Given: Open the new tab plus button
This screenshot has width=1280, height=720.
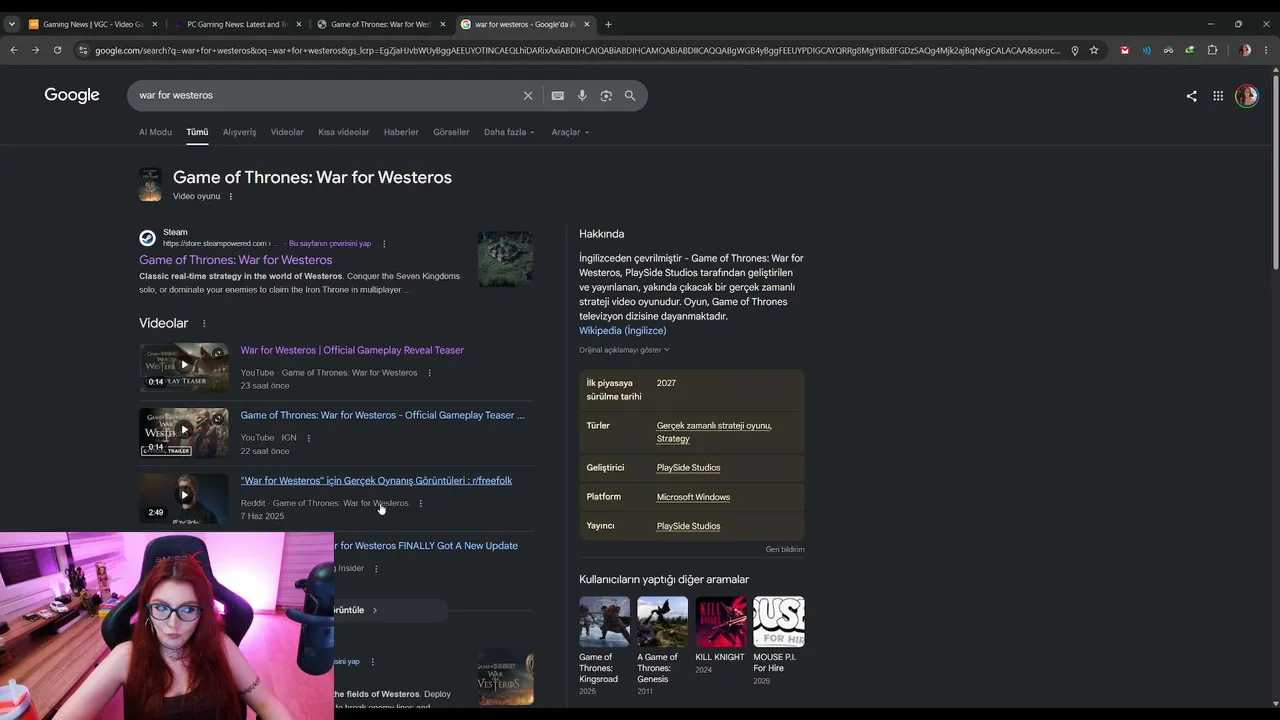Looking at the screenshot, I should coord(608,24).
